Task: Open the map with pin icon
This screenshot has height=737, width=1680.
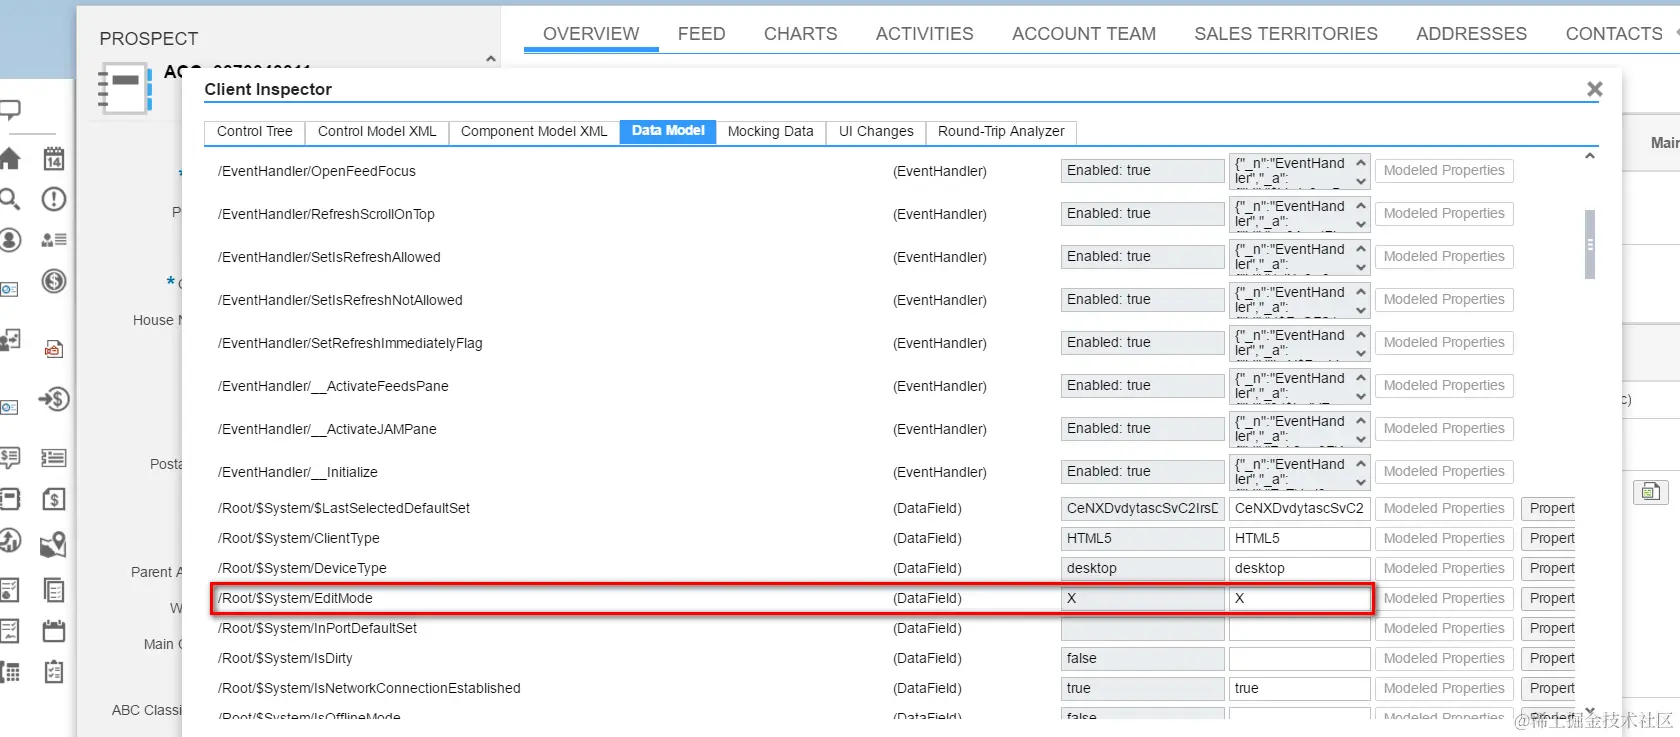Action: (x=54, y=544)
